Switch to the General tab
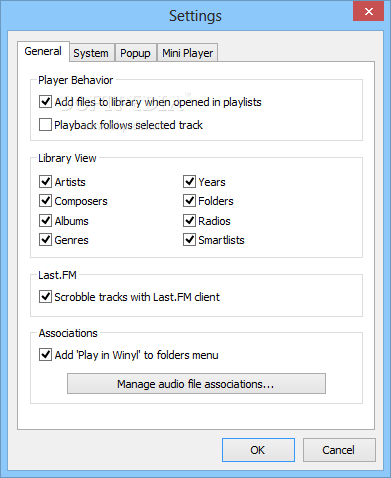Image resolution: width=391 pixels, height=478 pixels. coord(43,51)
